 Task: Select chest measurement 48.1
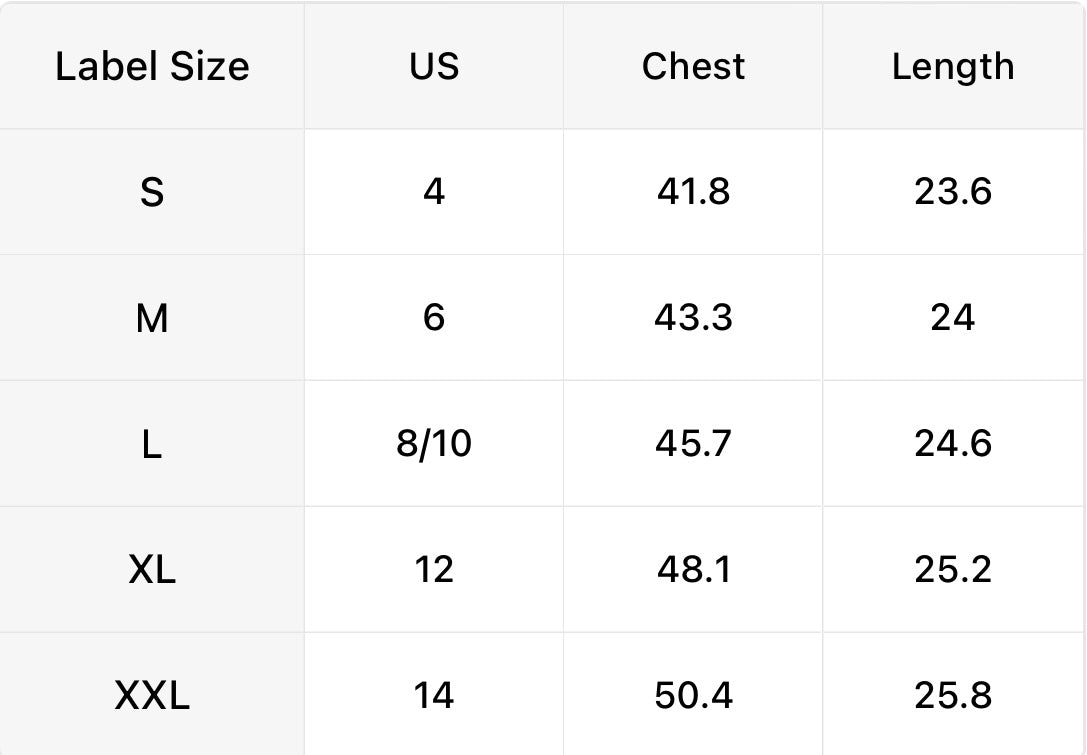pyautogui.click(x=693, y=570)
